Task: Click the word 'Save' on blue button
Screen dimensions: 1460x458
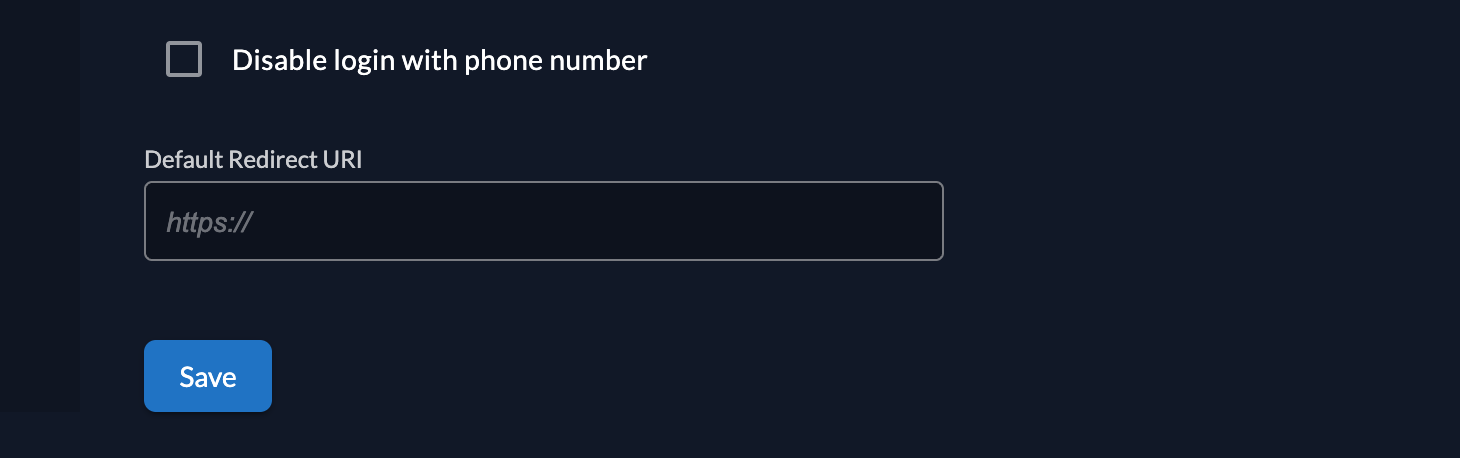Action: click(x=208, y=377)
